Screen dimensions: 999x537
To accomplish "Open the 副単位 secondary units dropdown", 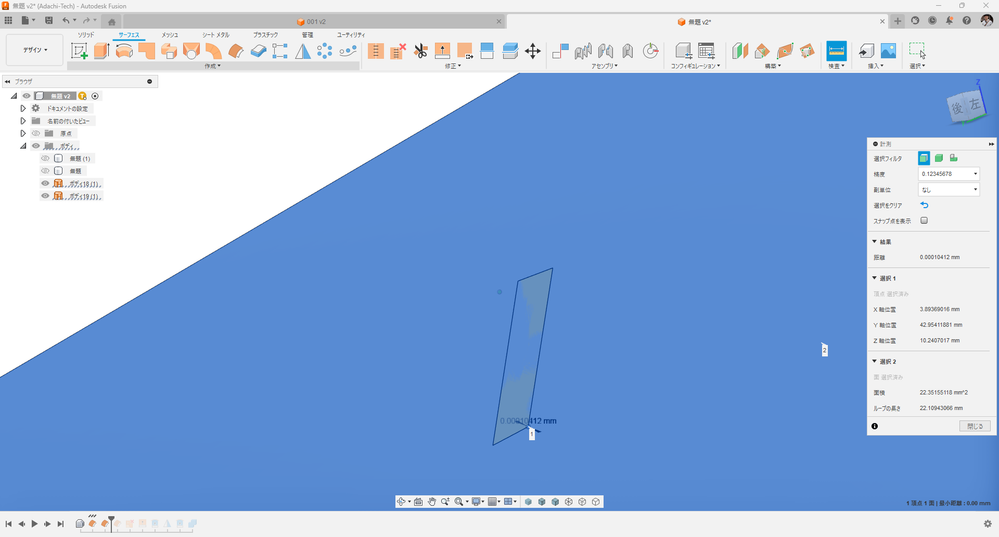I will [949, 190].
